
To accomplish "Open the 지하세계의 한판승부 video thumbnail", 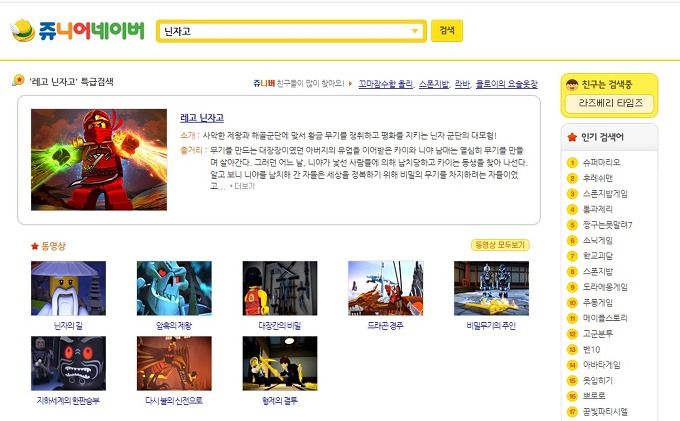I will (69, 363).
